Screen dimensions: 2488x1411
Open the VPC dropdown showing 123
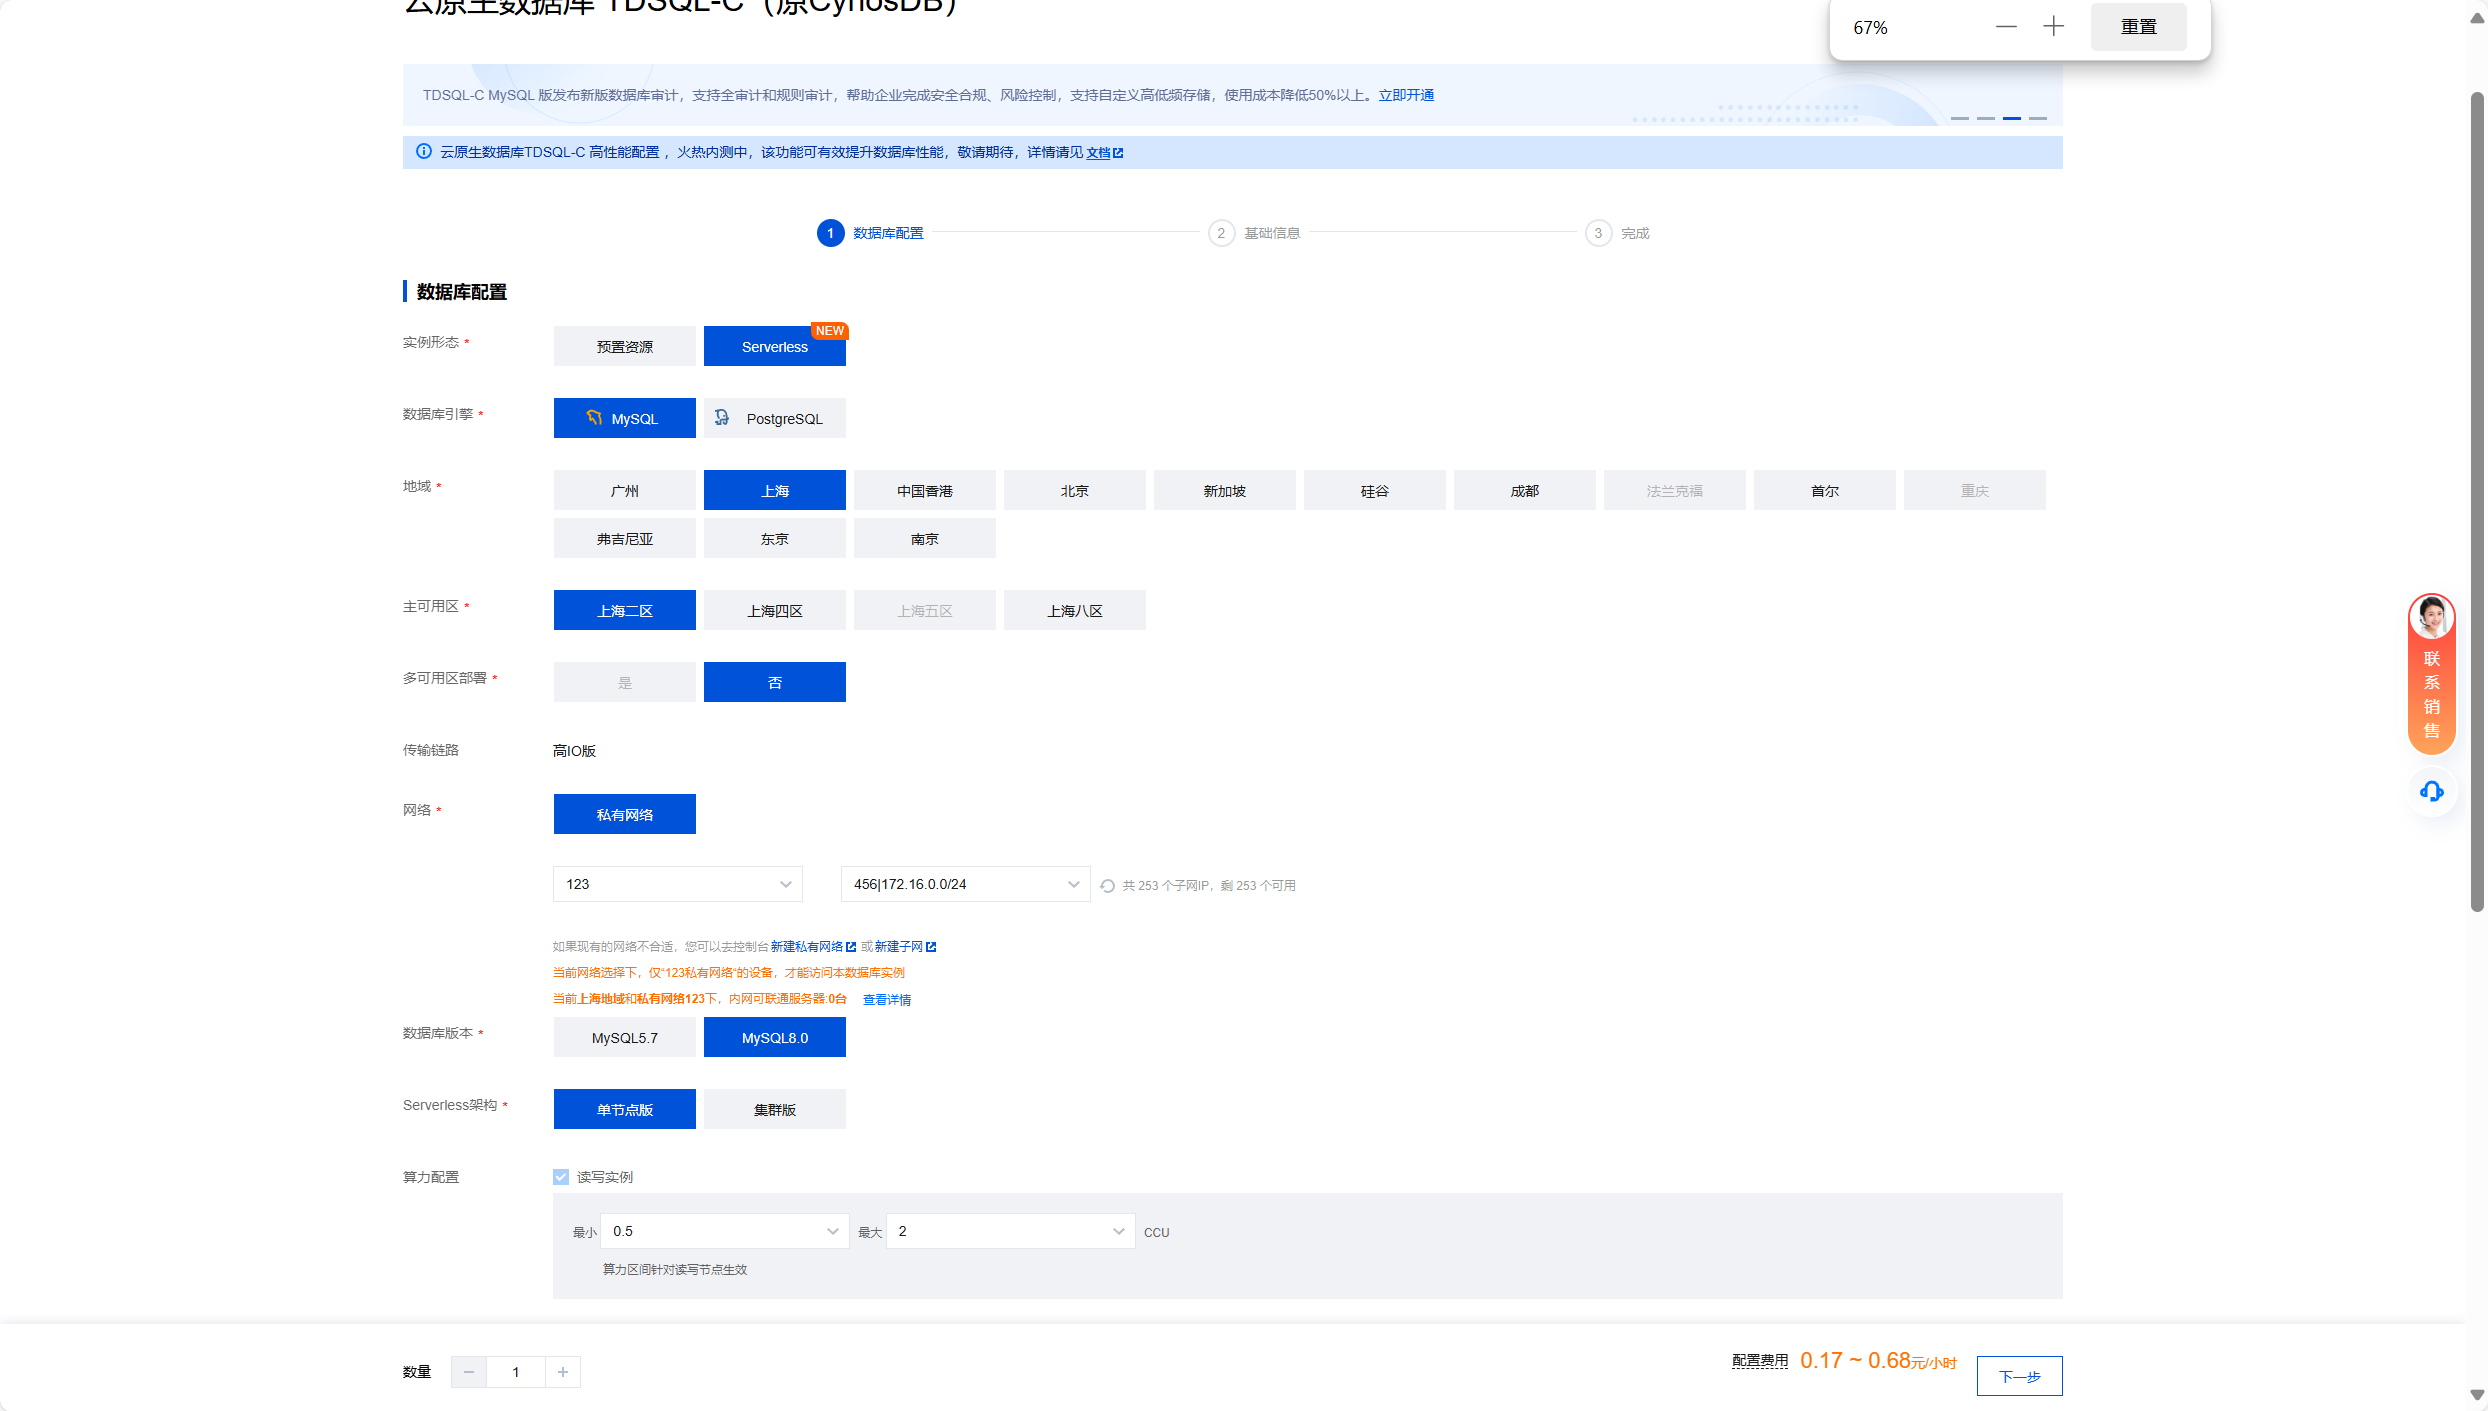point(678,884)
